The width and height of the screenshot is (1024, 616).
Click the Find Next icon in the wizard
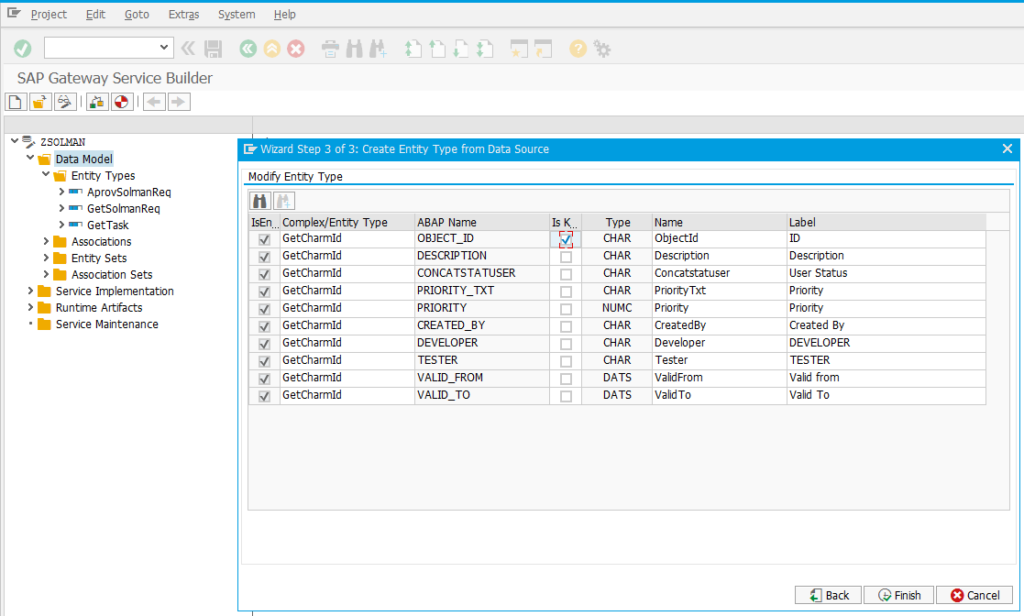click(284, 201)
